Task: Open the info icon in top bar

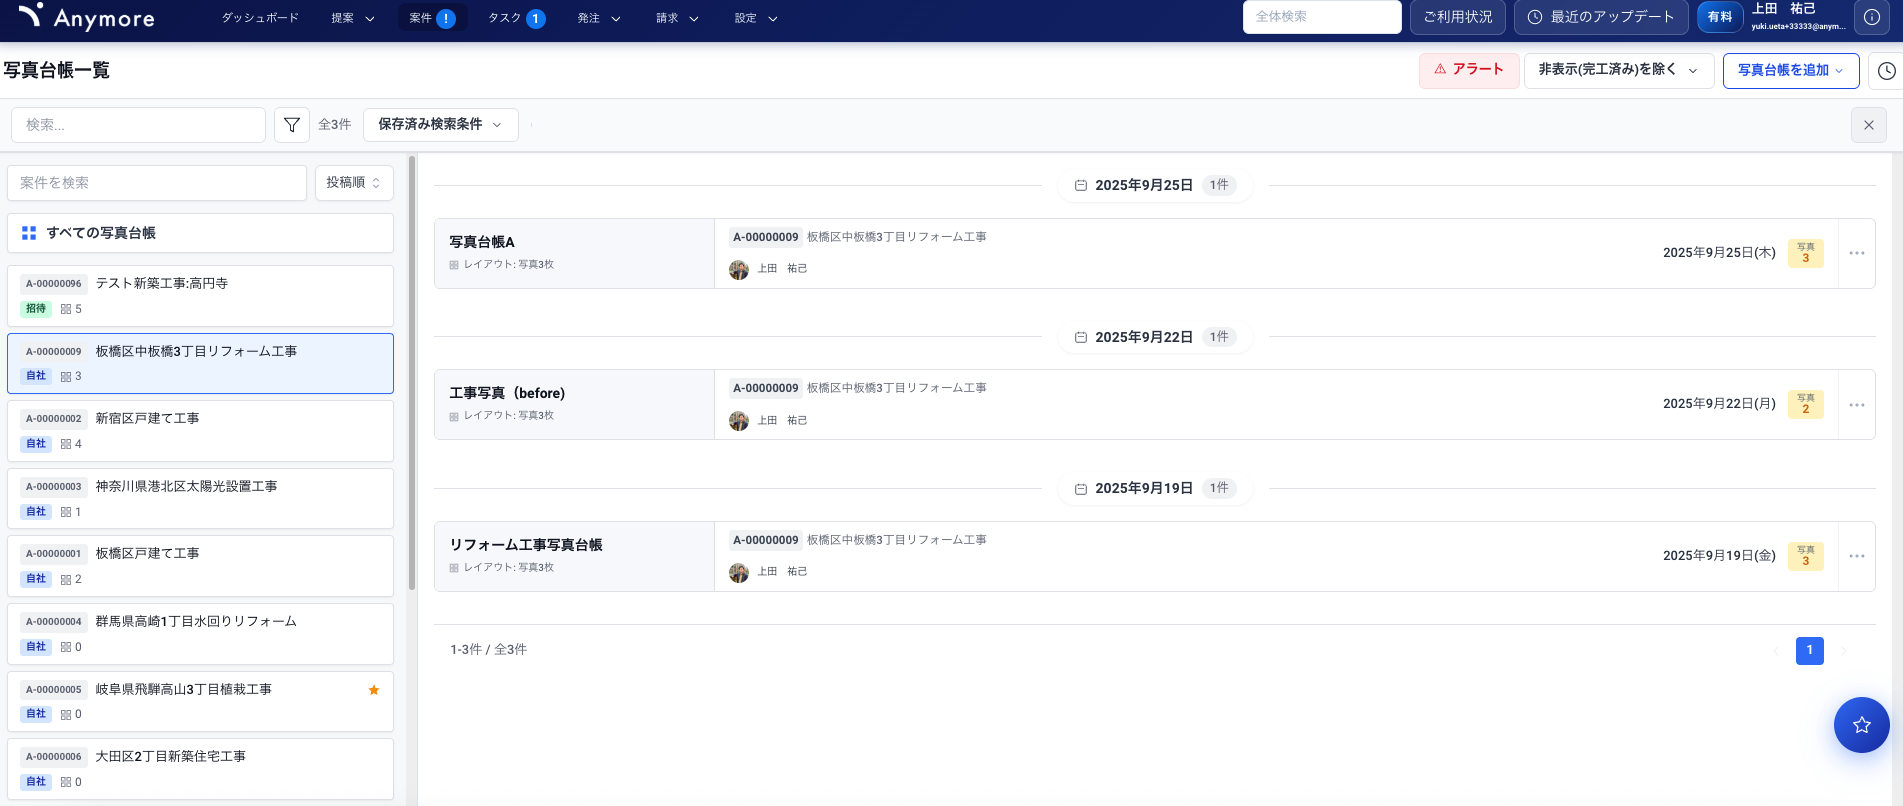Action: pos(1871,17)
